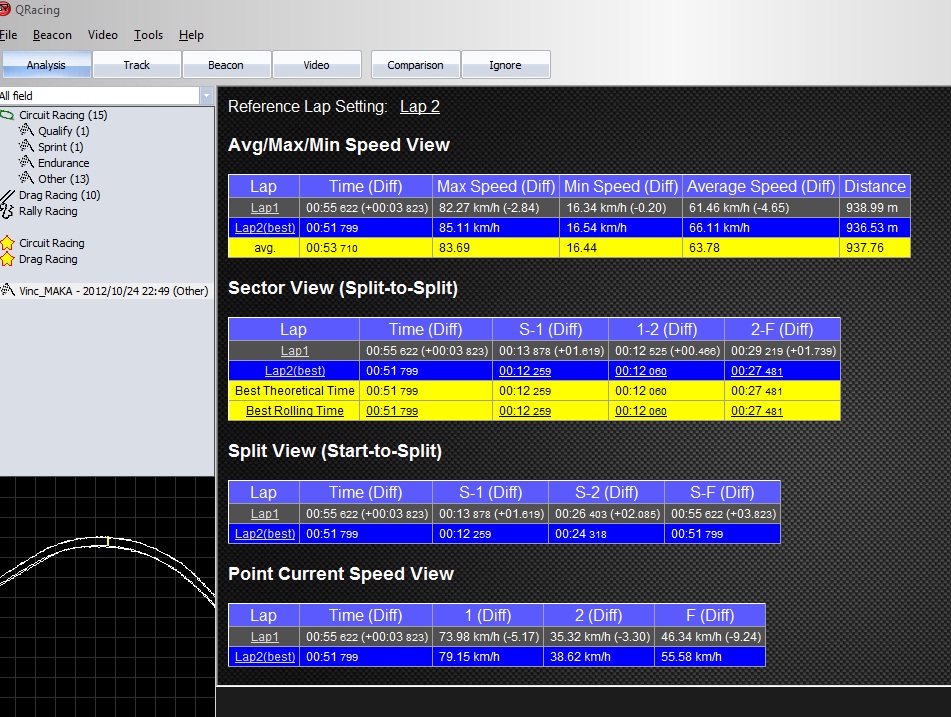Click the Lap 2 reference lap link
Image resolution: width=951 pixels, height=717 pixels.
(x=420, y=106)
